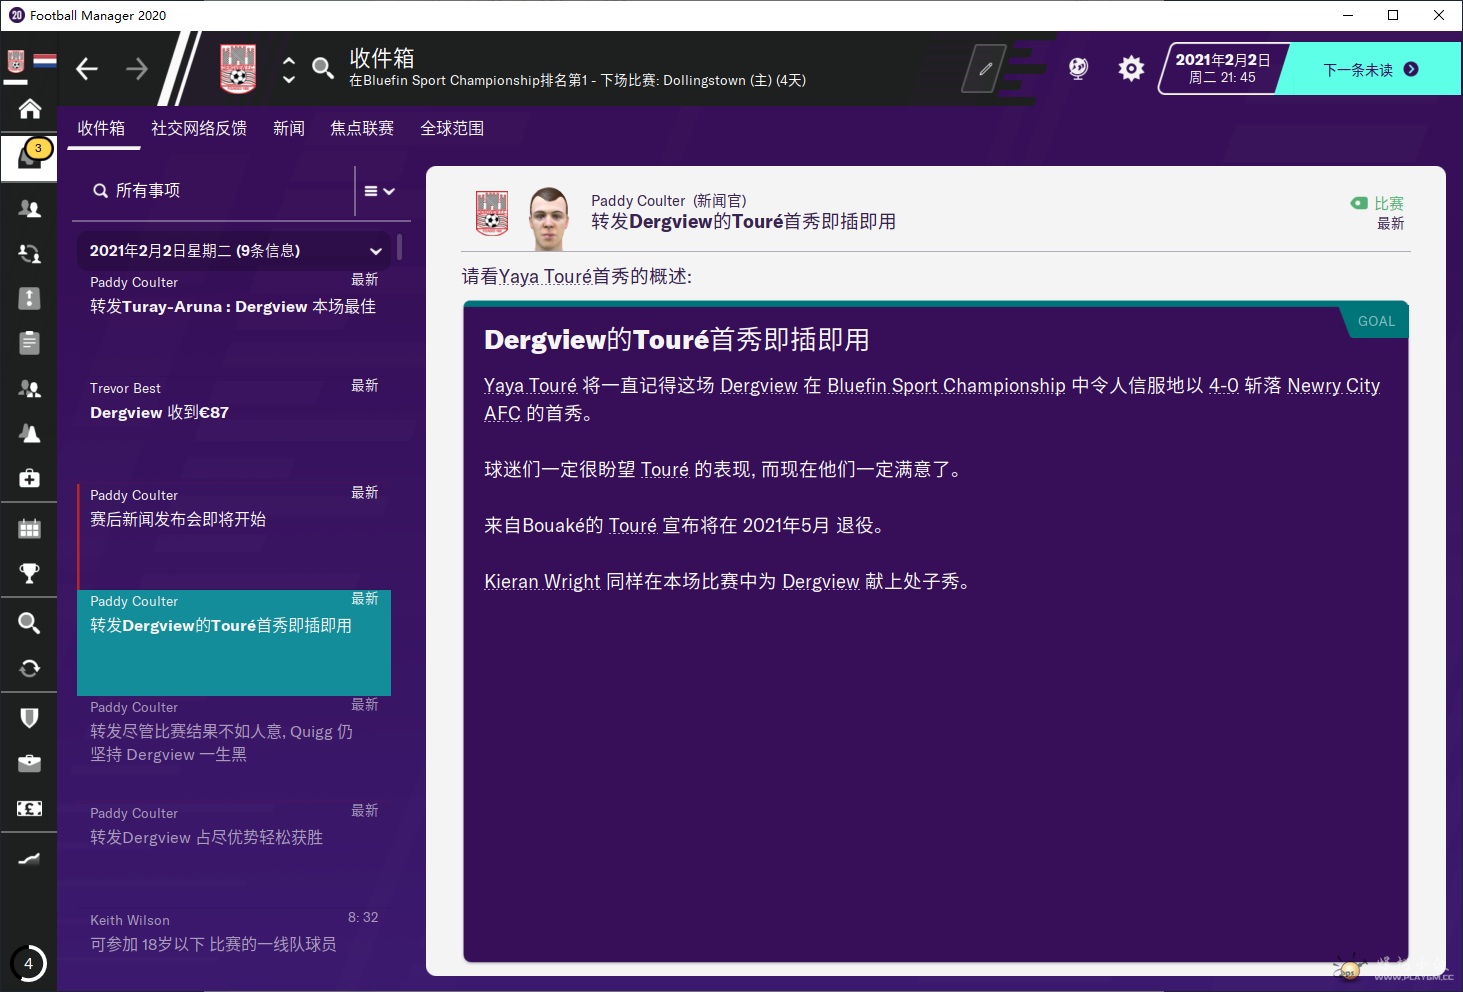Open the search magnifier in the header
1463x992 pixels.
[x=322, y=68]
